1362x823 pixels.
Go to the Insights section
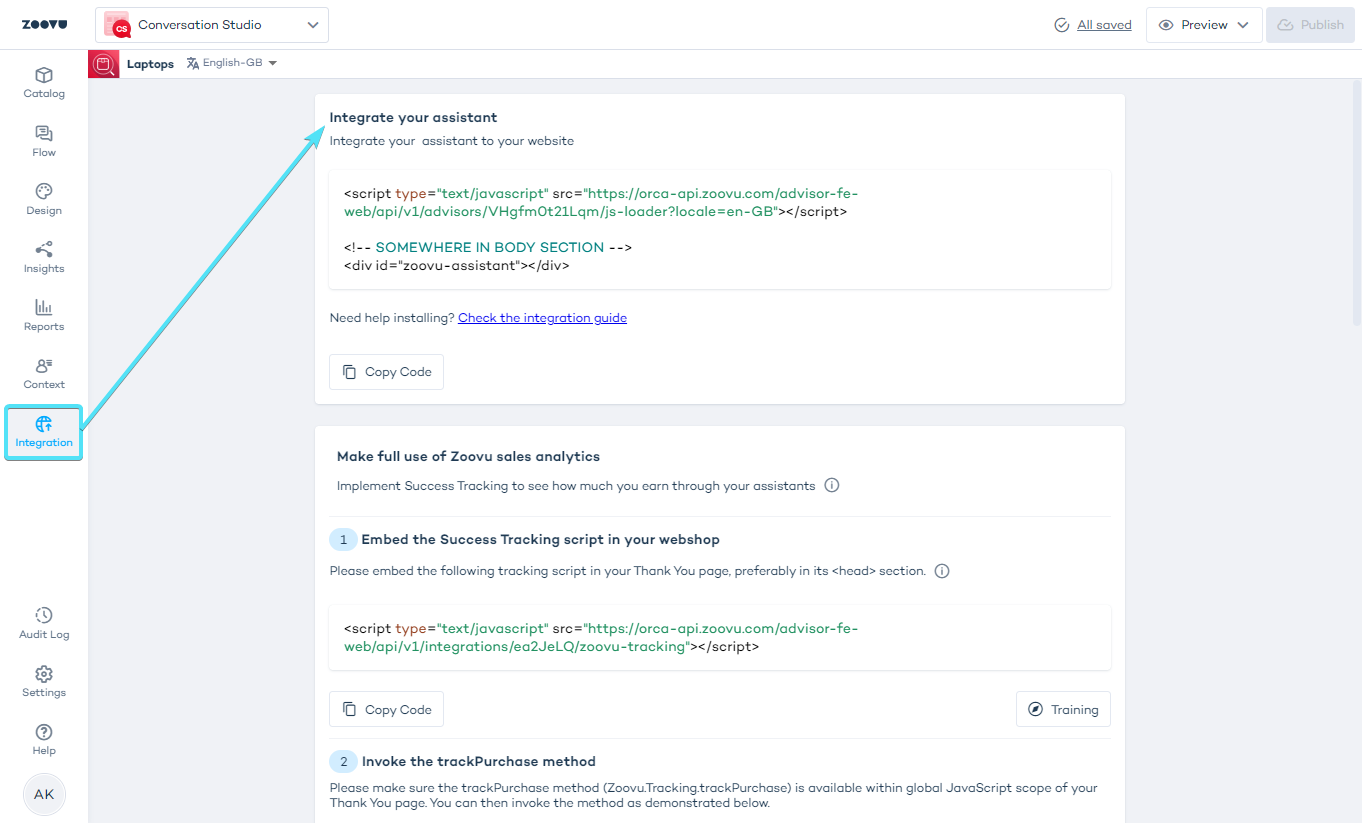pos(44,250)
